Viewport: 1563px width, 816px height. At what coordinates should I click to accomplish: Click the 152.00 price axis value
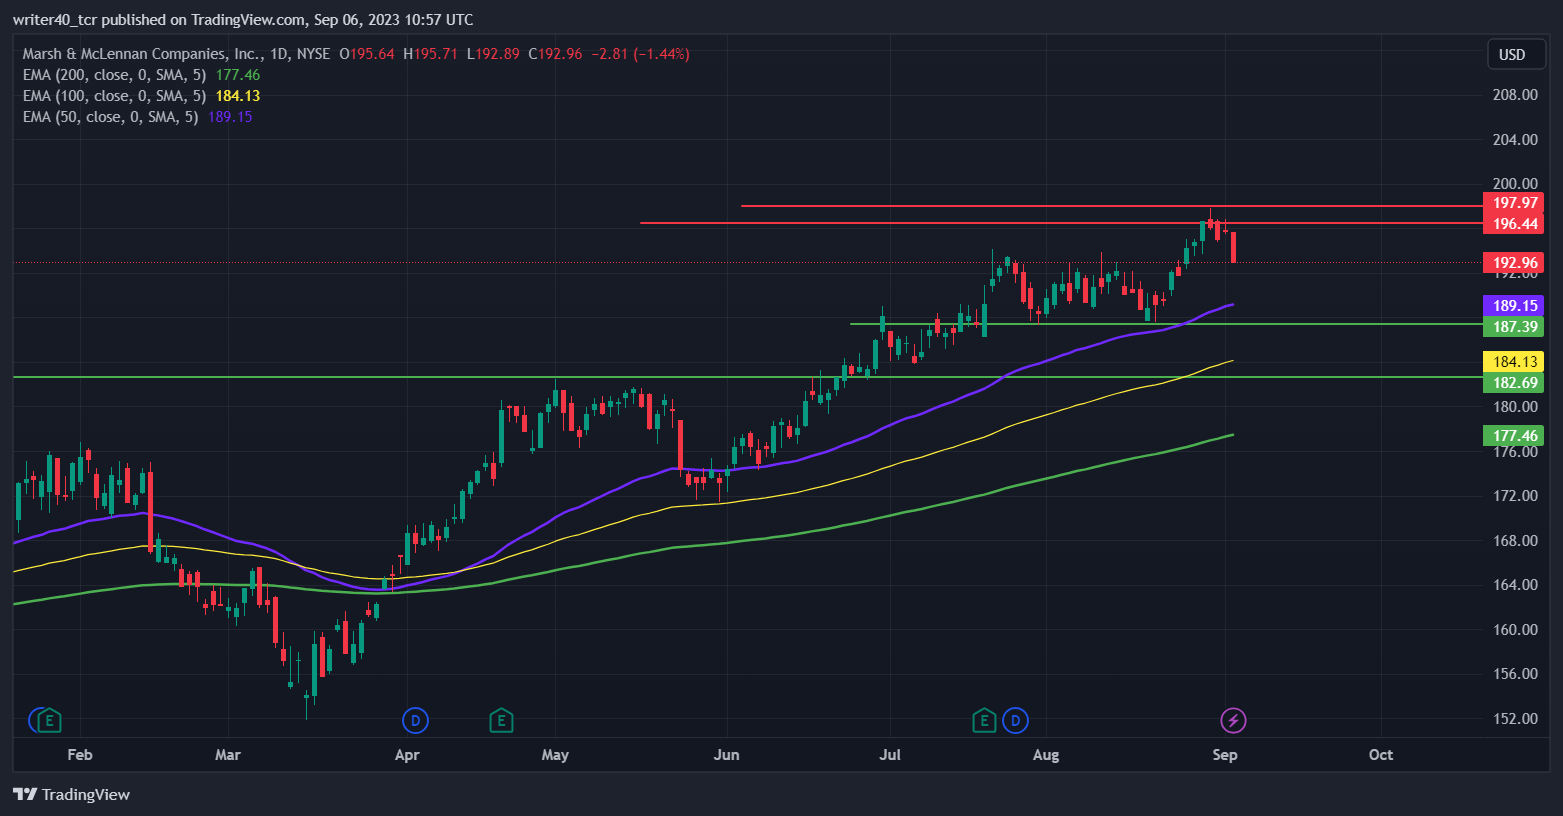pyautogui.click(x=1515, y=719)
